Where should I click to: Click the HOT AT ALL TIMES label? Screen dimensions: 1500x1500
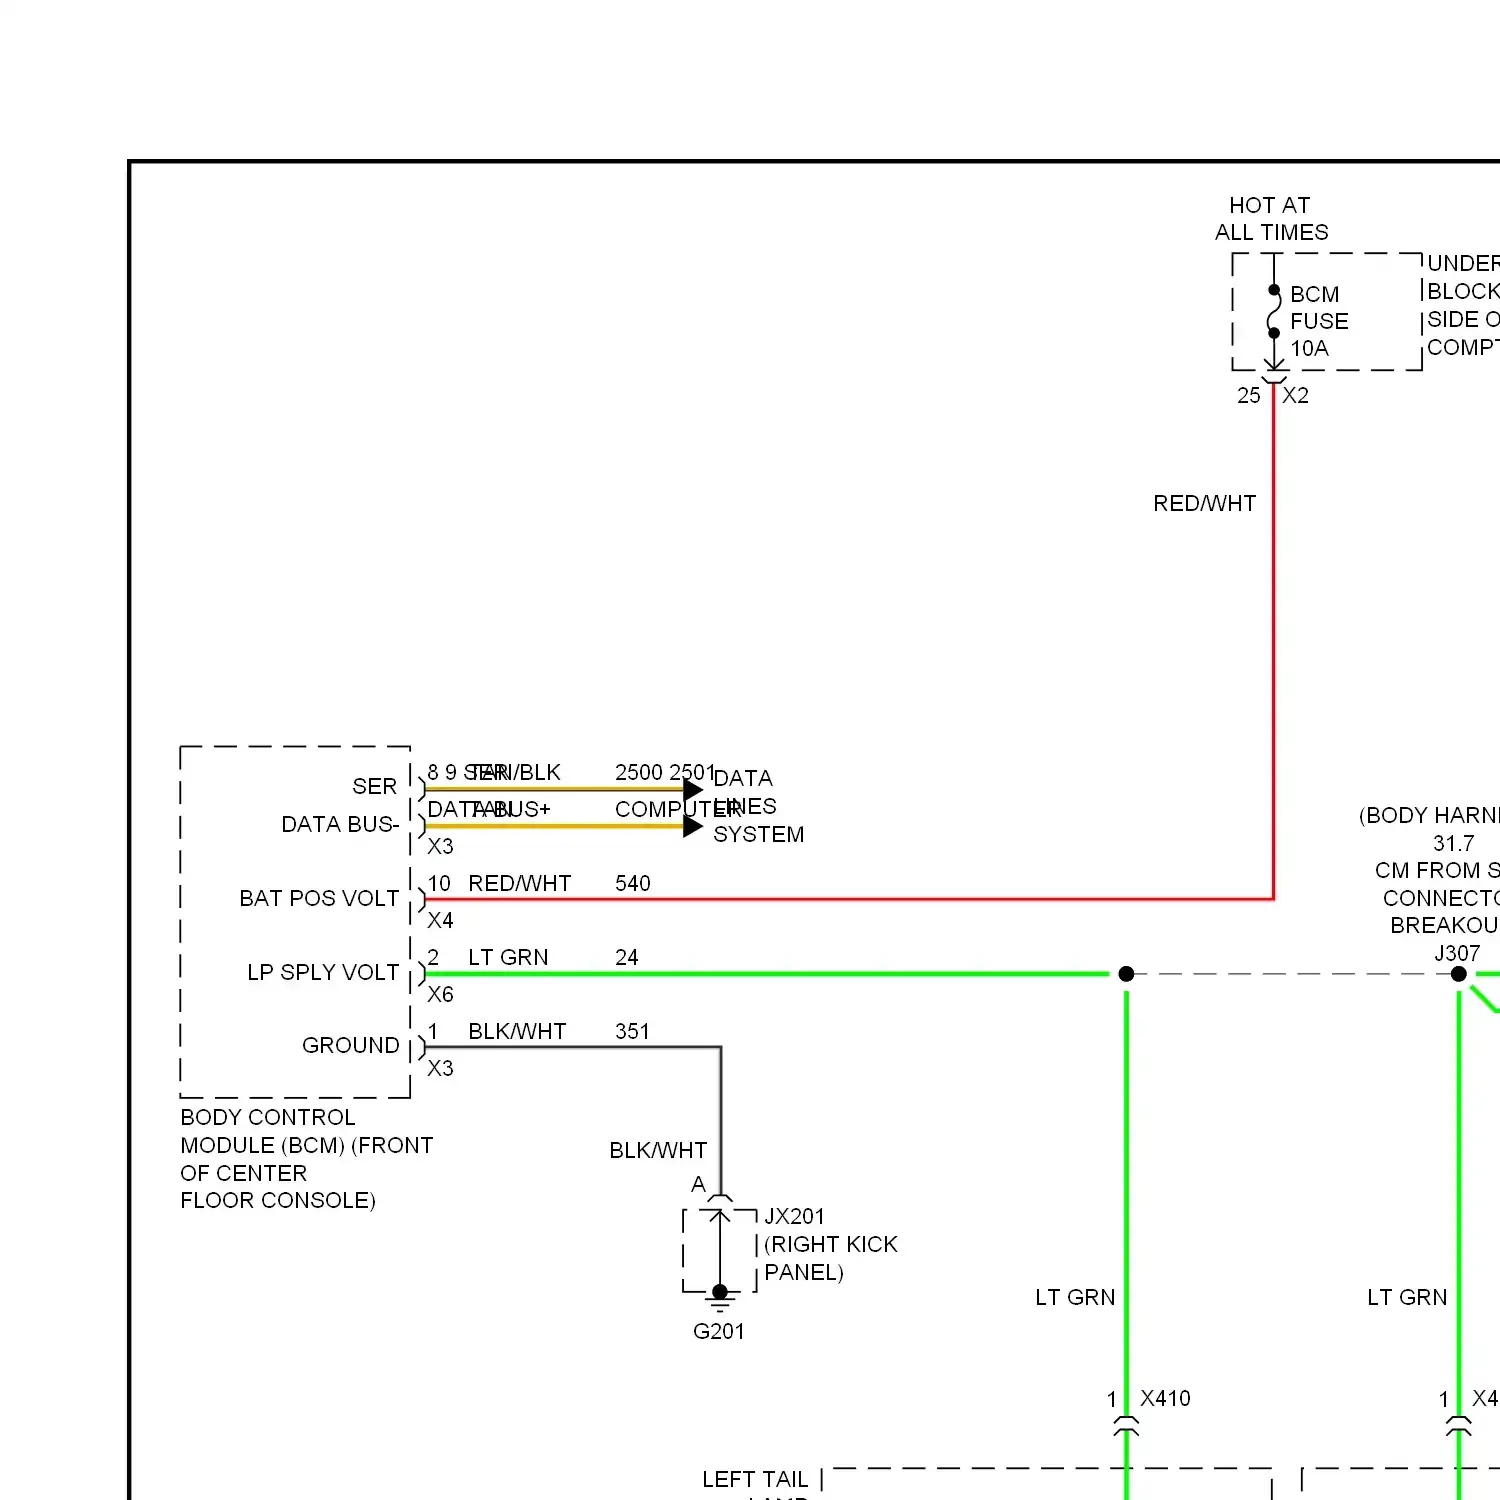(x=1271, y=218)
